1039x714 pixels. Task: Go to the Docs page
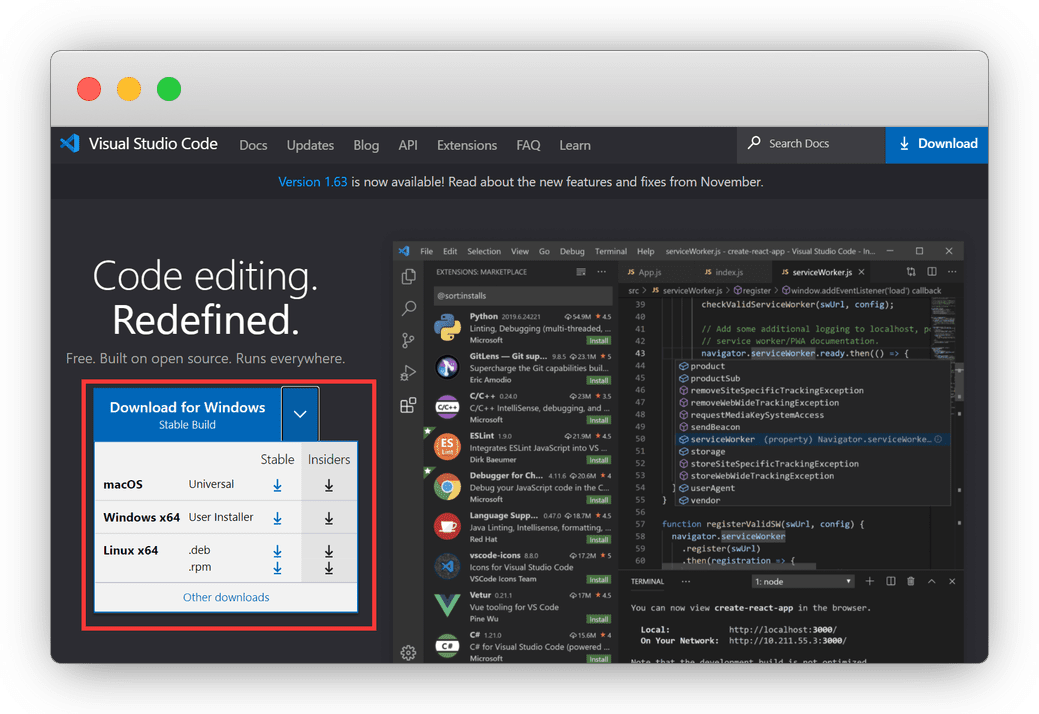(253, 145)
